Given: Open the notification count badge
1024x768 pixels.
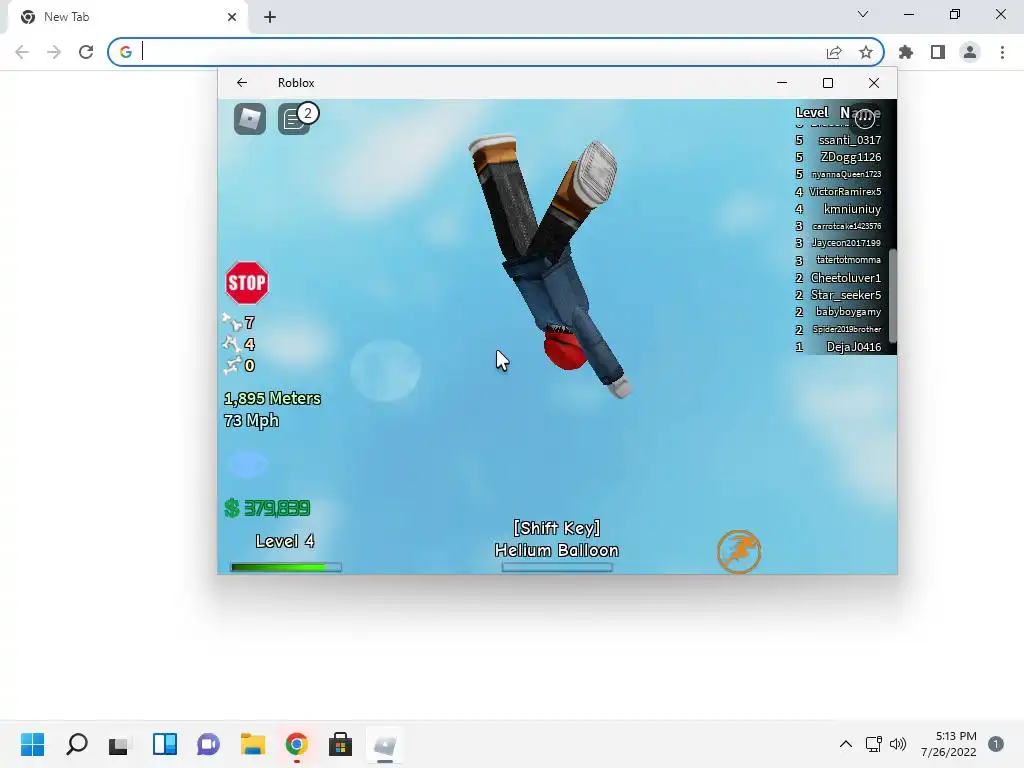Looking at the screenshot, I should pos(995,744).
